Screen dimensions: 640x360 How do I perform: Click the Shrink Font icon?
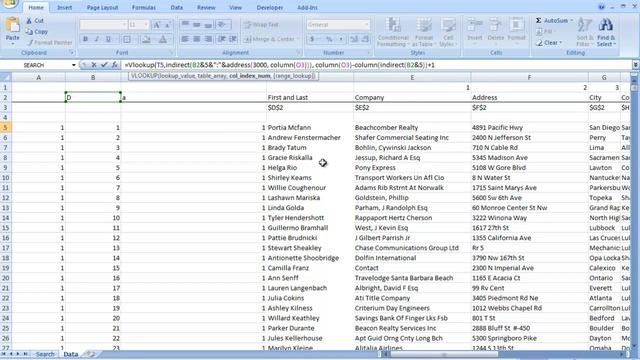(168, 25)
